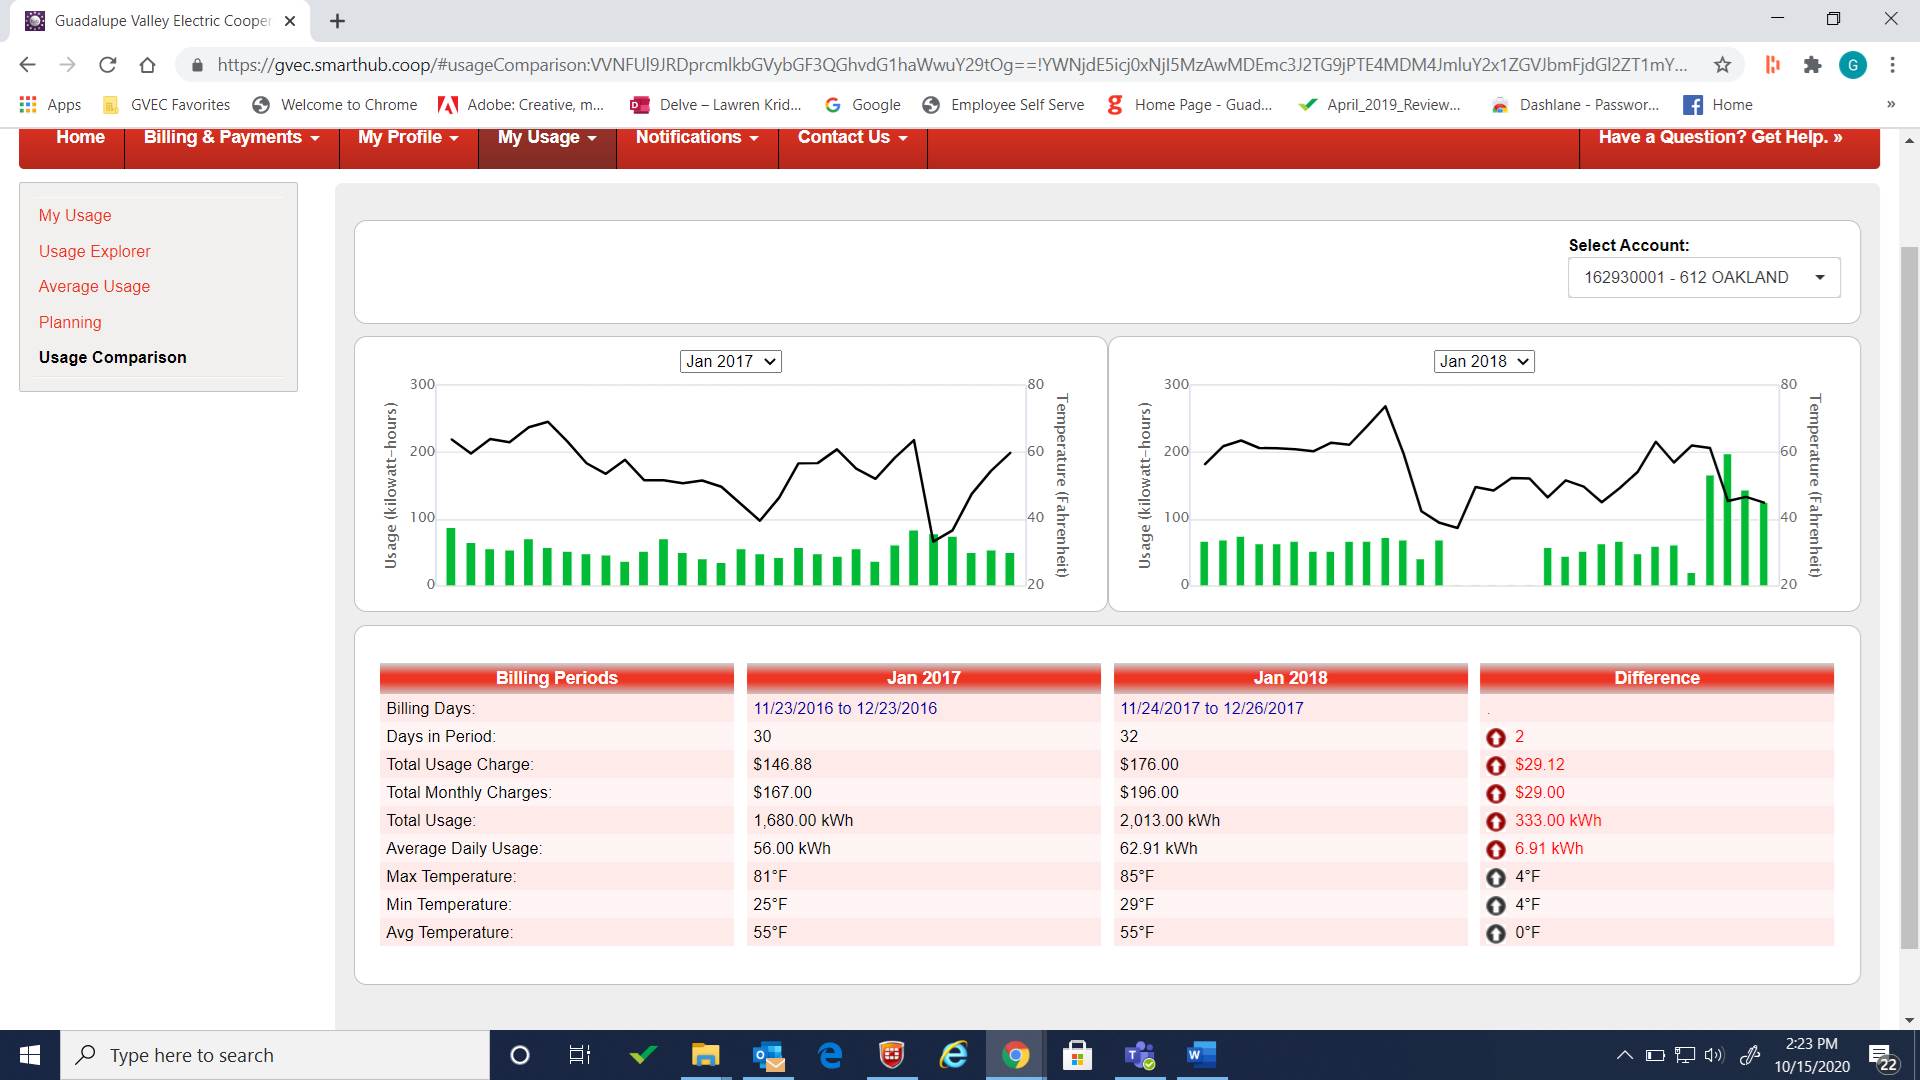Open the Average Usage sidebar link

click(x=94, y=286)
